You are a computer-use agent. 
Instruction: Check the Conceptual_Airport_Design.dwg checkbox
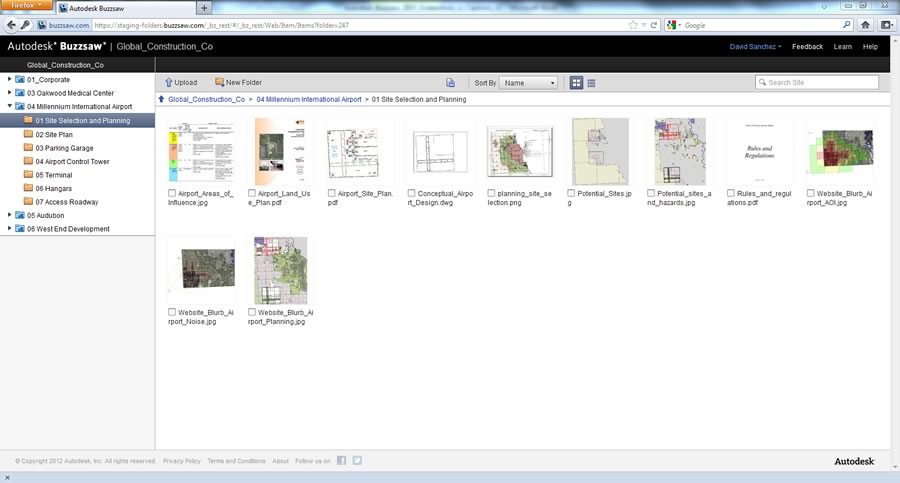(411, 194)
